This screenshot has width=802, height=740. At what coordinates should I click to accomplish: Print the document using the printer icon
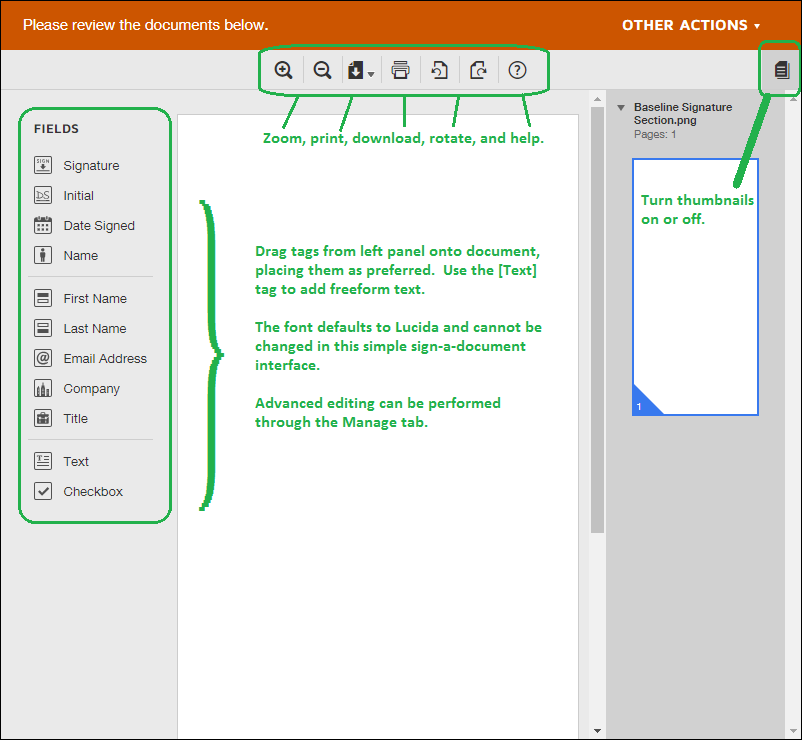tap(401, 70)
